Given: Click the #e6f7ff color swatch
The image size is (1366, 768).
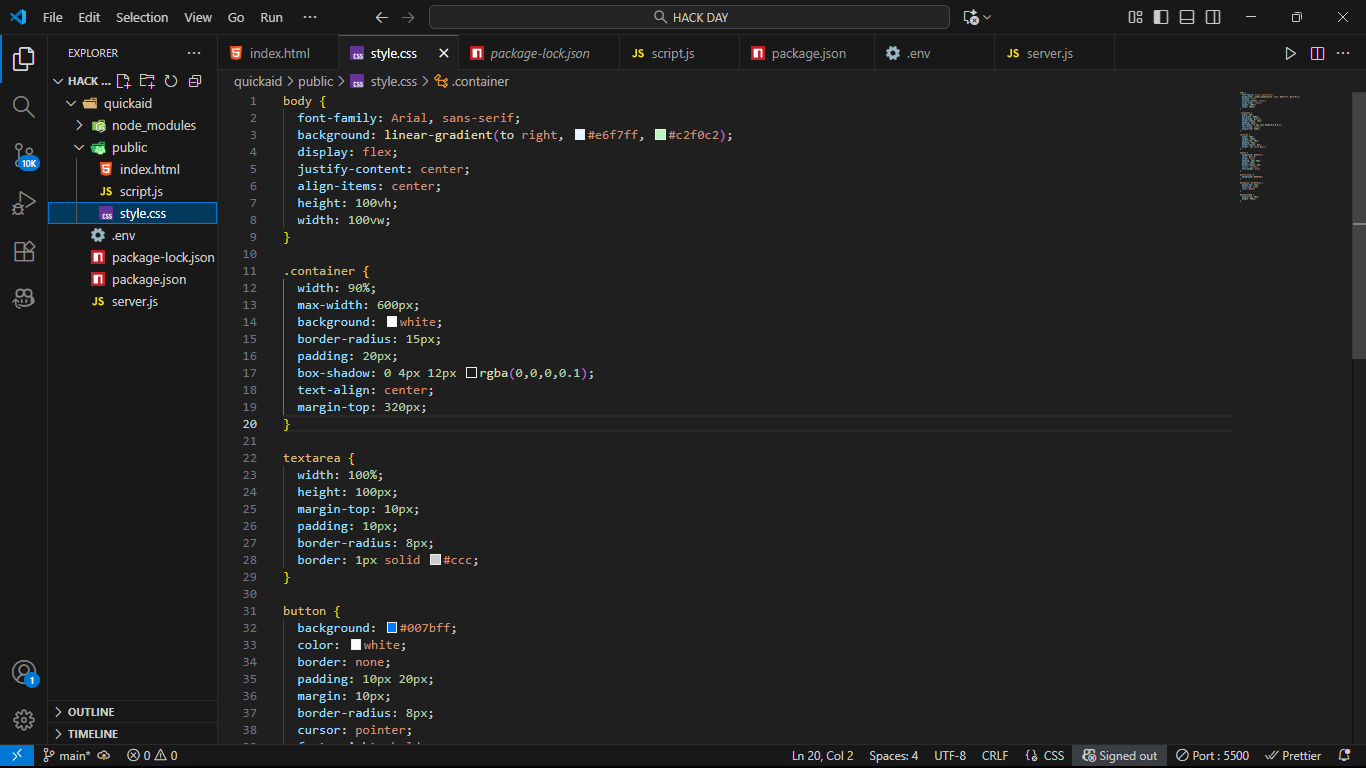Looking at the screenshot, I should 580,135.
